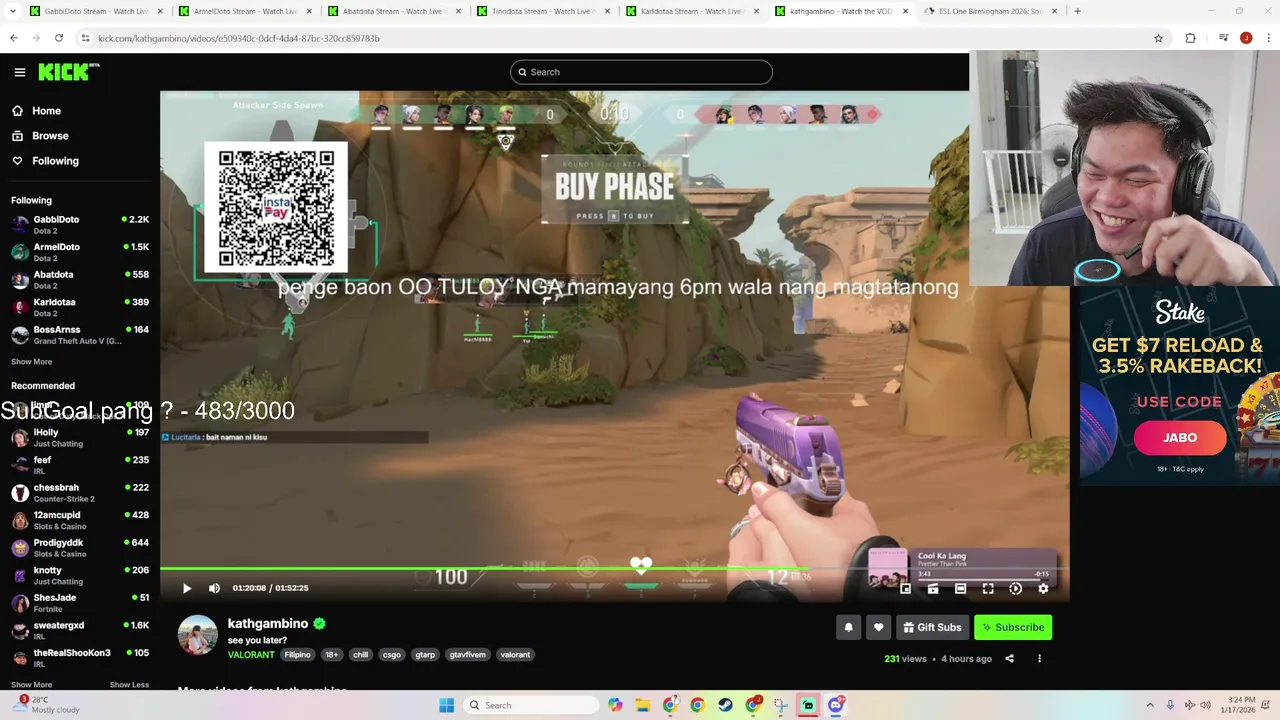Mute the video using the speaker icon
The width and height of the screenshot is (1280, 720).
pos(214,588)
